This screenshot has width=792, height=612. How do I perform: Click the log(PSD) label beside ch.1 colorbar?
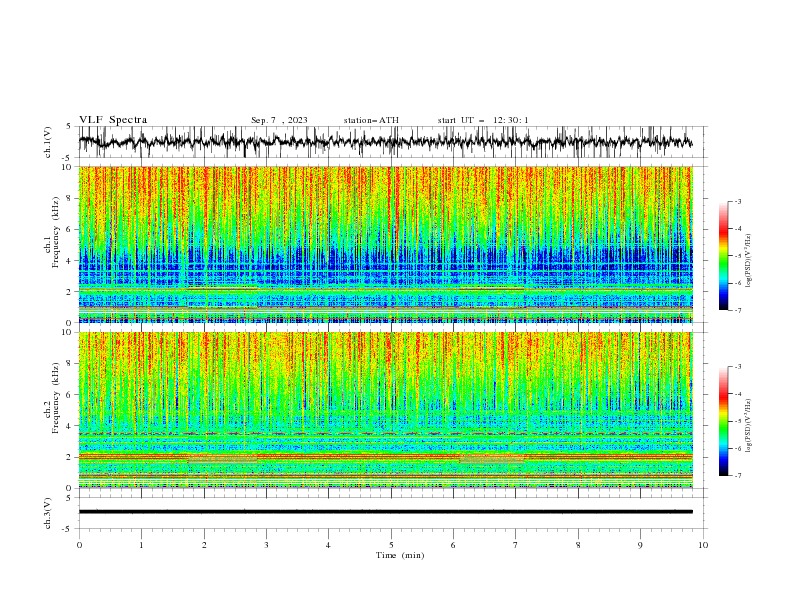pyautogui.click(x=749, y=261)
